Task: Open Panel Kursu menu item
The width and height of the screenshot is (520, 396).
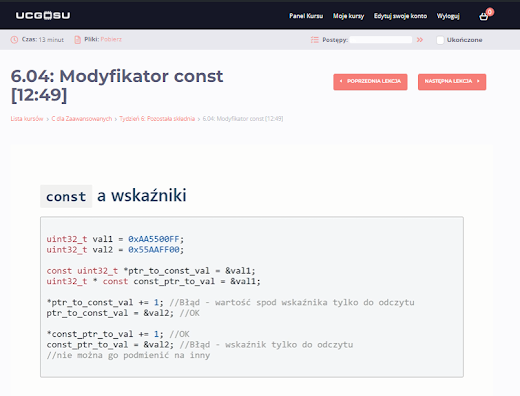Action: pyautogui.click(x=306, y=16)
